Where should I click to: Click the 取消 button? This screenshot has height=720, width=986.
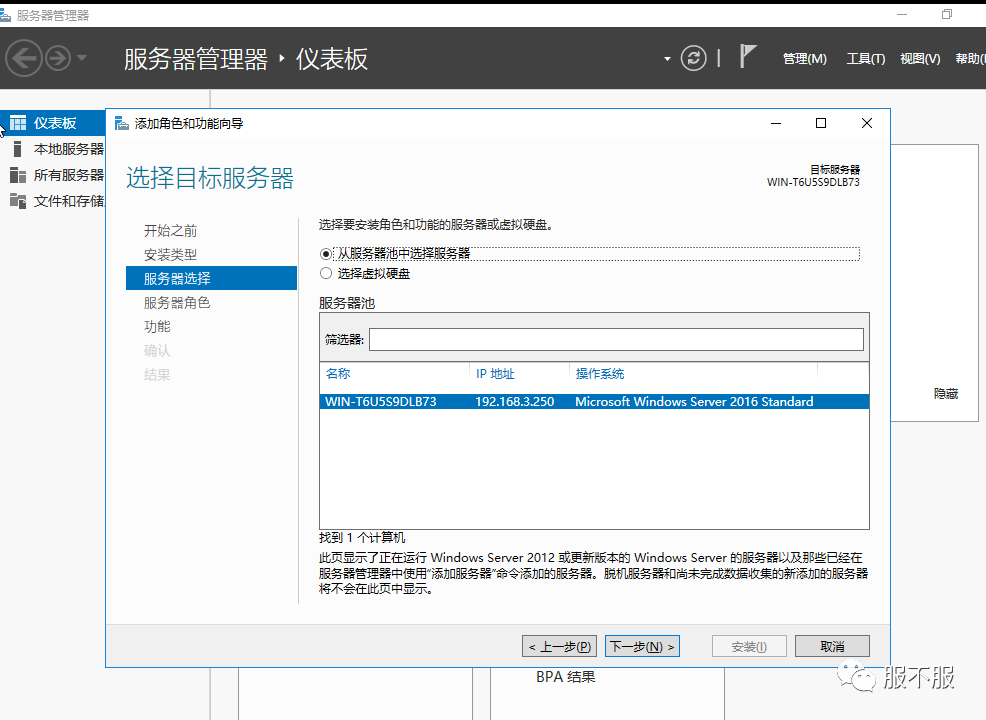[832, 646]
